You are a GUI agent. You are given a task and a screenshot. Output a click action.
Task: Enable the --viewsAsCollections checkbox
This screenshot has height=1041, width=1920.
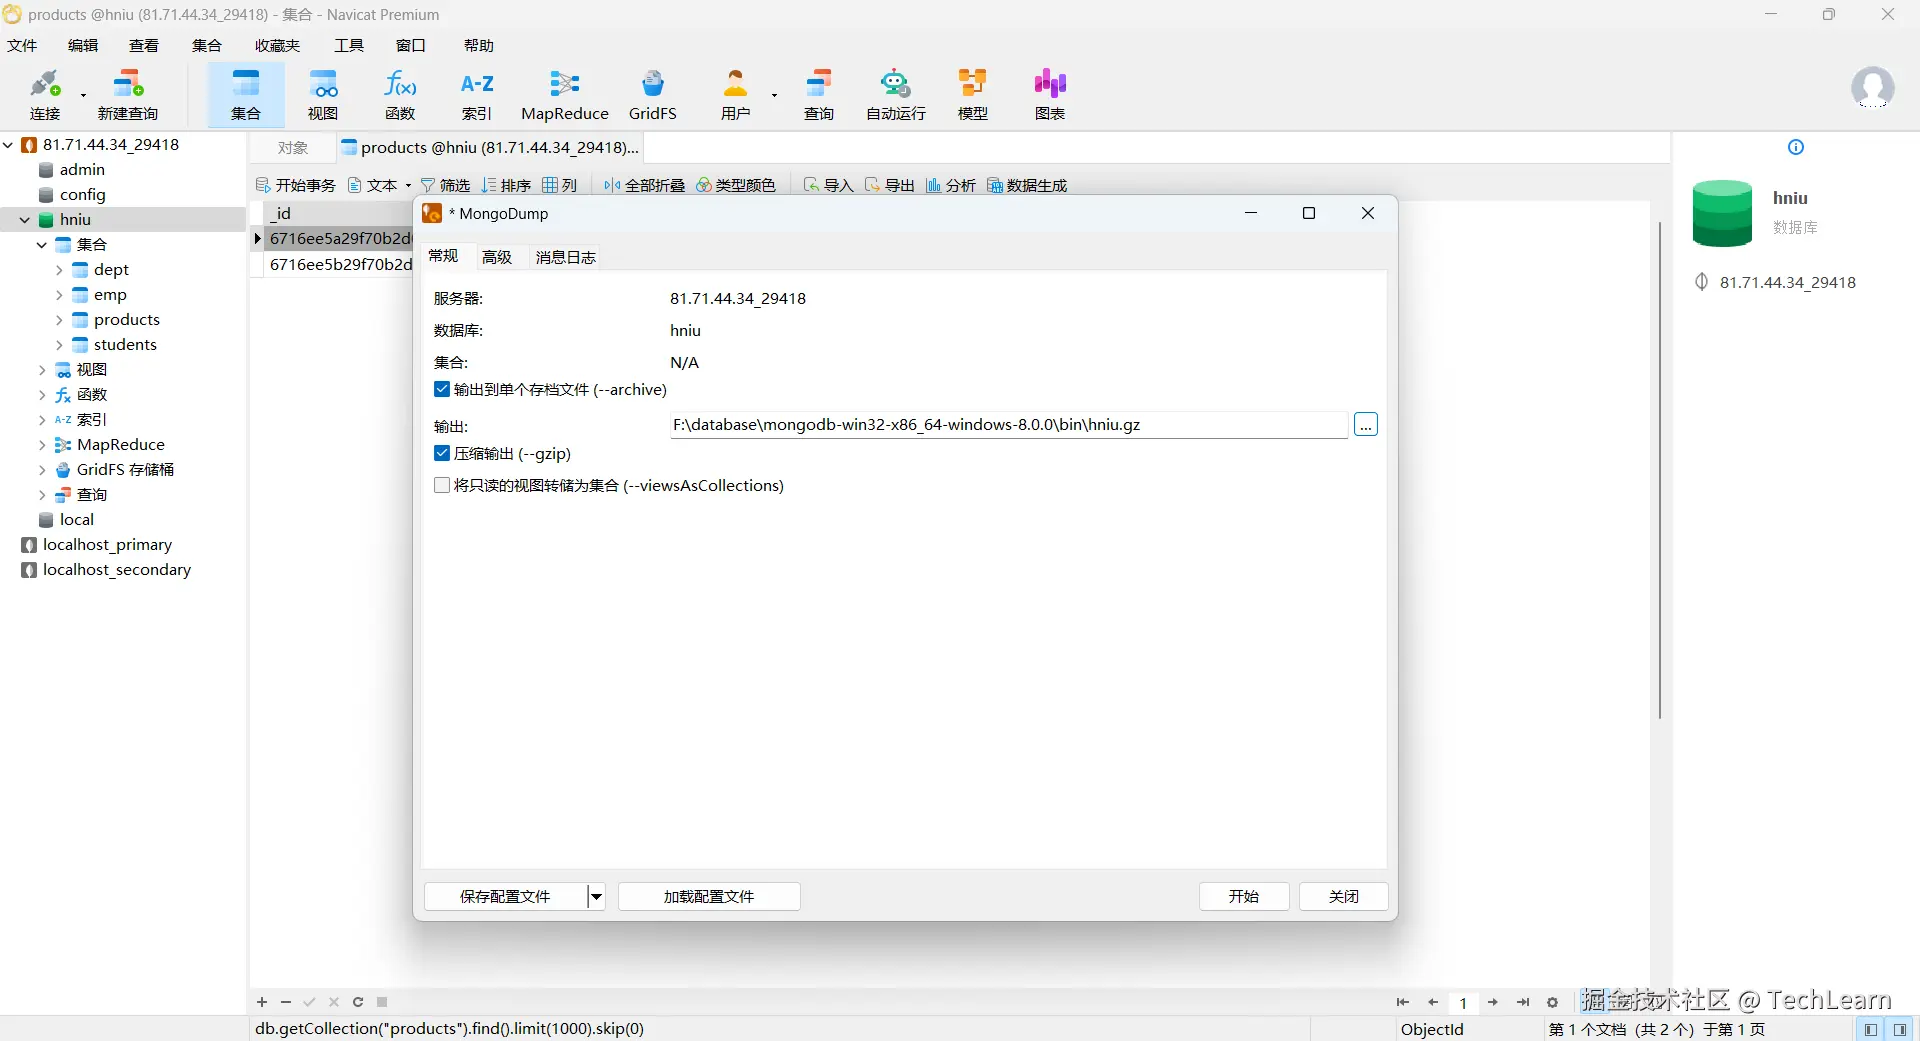pos(442,486)
